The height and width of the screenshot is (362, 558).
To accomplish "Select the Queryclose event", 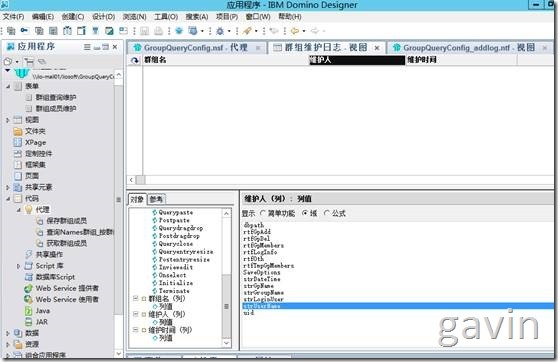I will (176, 244).
